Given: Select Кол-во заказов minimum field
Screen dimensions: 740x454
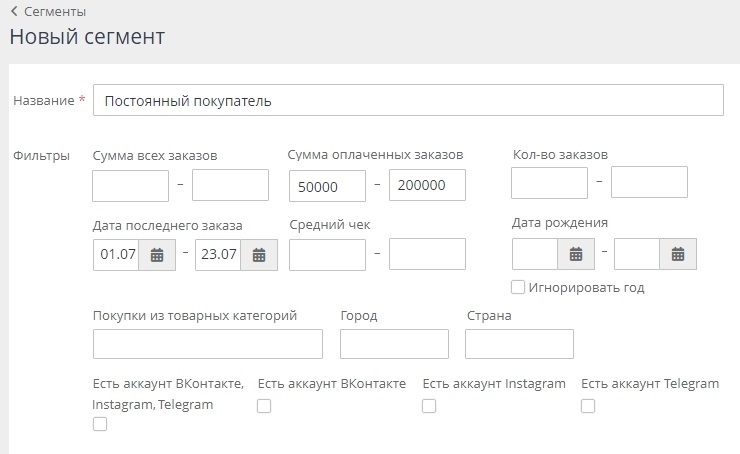Looking at the screenshot, I should pos(549,183).
